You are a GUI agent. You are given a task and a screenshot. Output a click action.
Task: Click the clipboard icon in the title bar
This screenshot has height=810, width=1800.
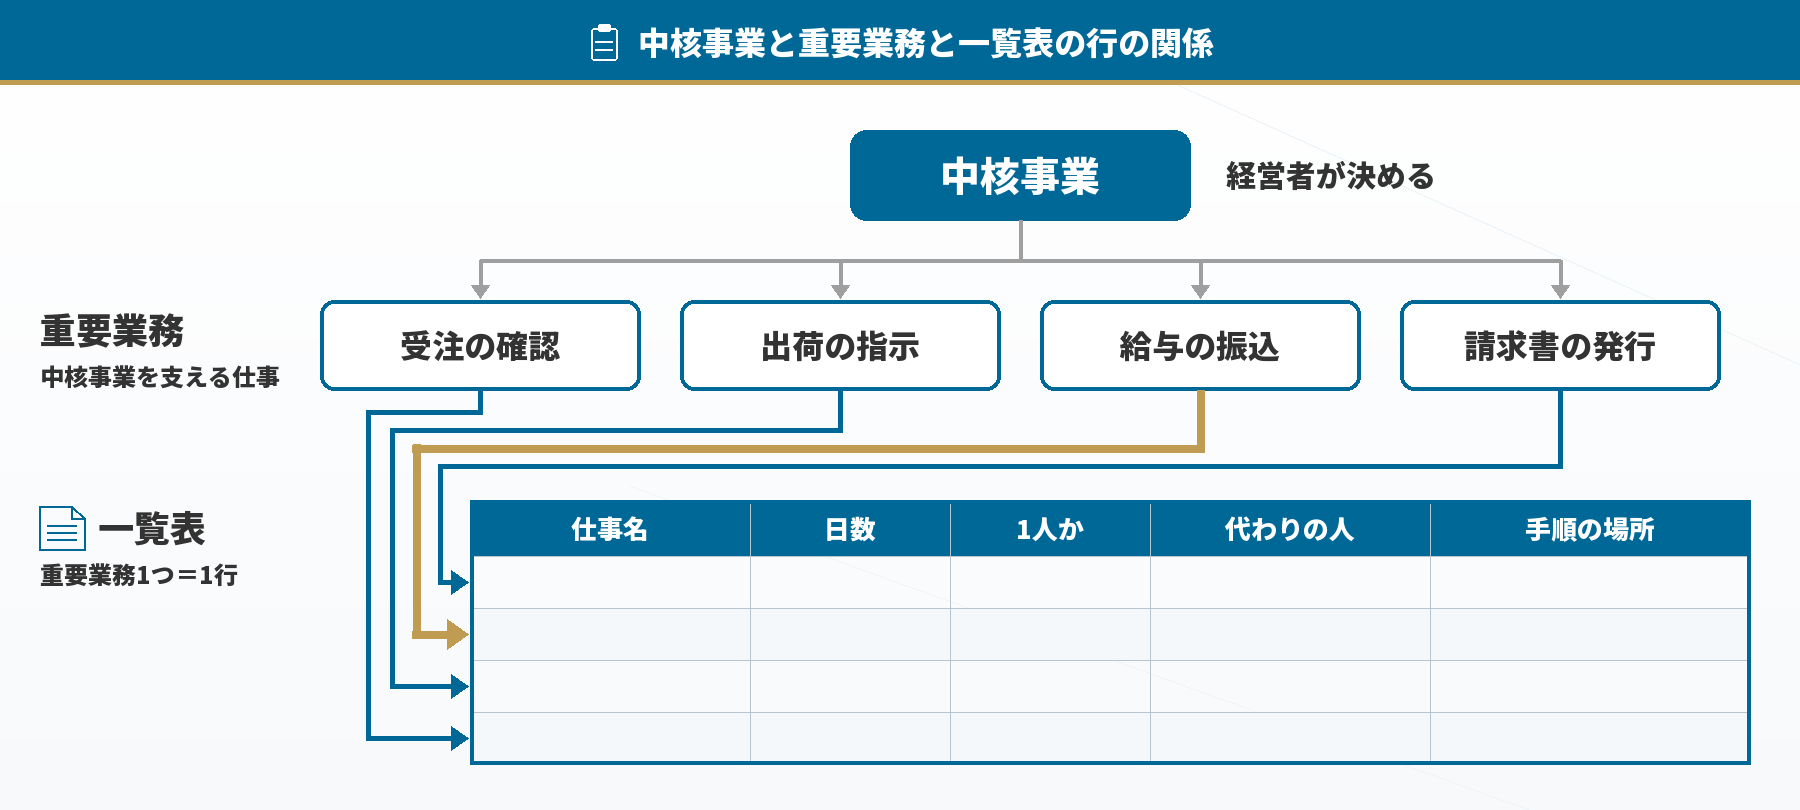pyautogui.click(x=604, y=43)
